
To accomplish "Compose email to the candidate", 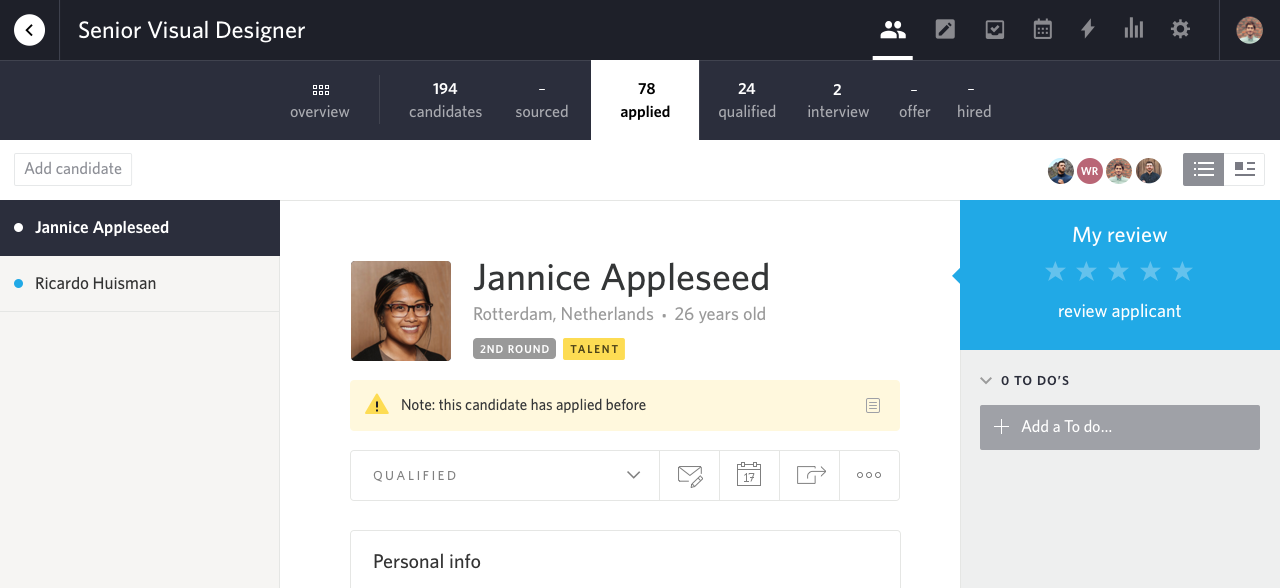I will pyautogui.click(x=690, y=475).
